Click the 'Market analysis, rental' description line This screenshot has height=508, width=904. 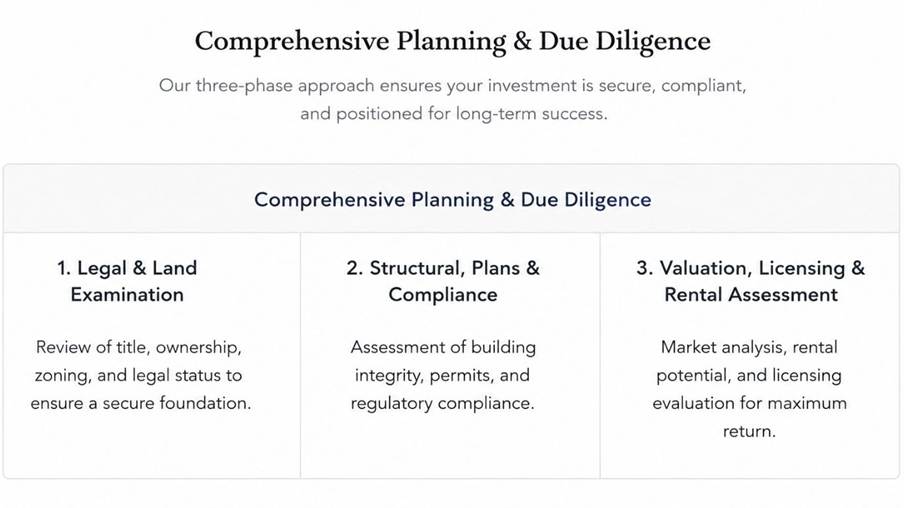749,347
